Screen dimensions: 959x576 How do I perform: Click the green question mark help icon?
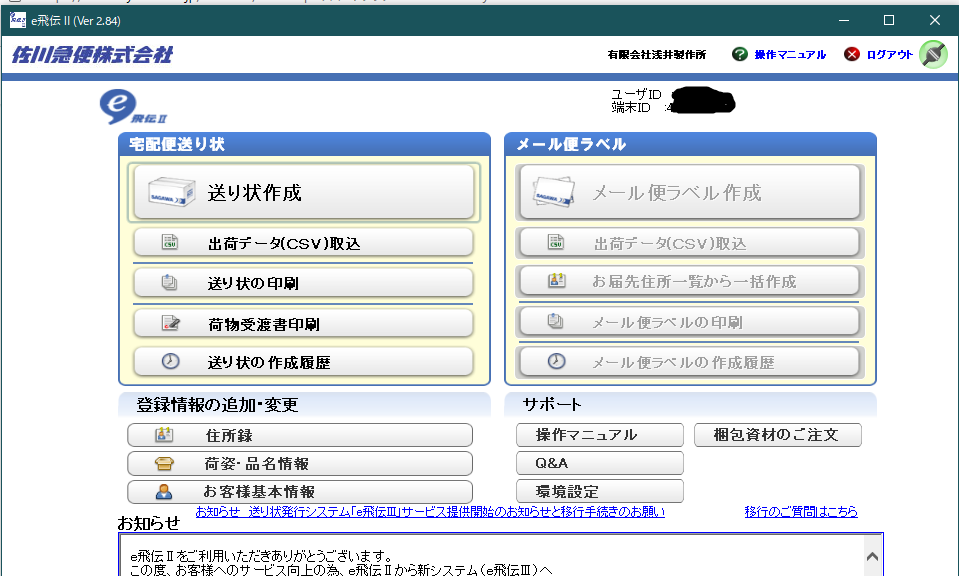[740, 54]
